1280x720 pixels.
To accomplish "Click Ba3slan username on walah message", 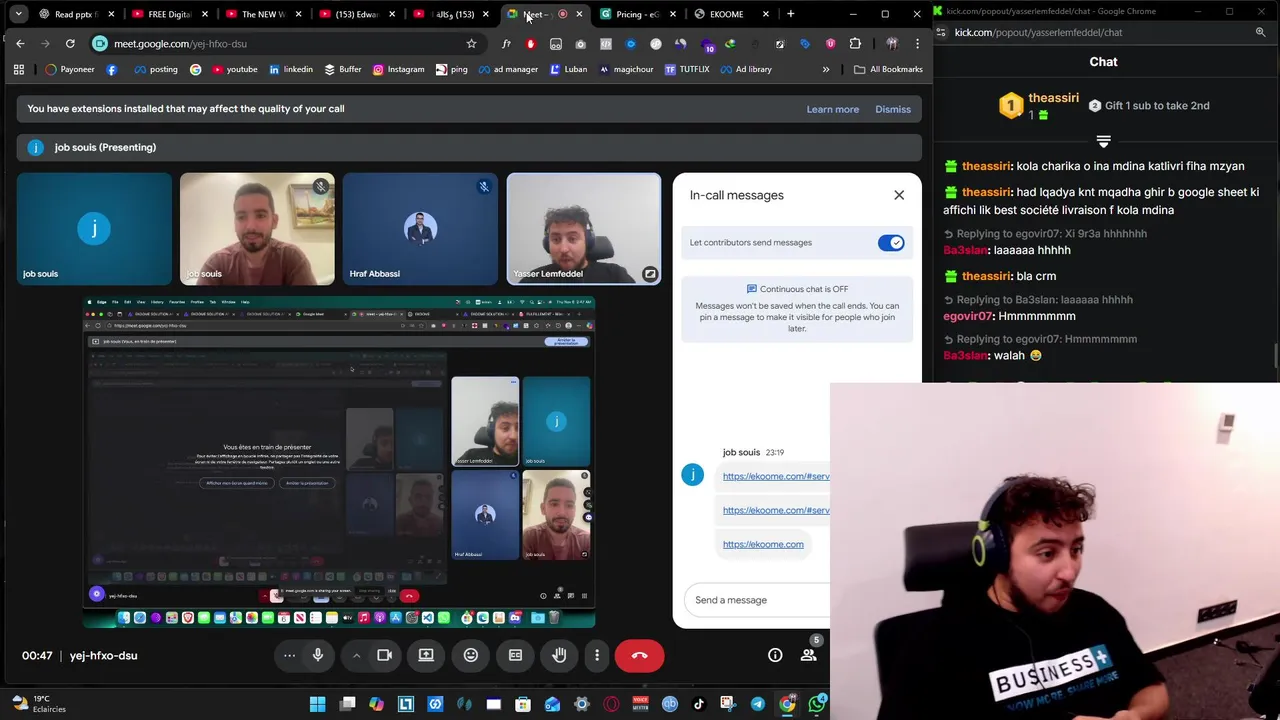I will click(965, 355).
